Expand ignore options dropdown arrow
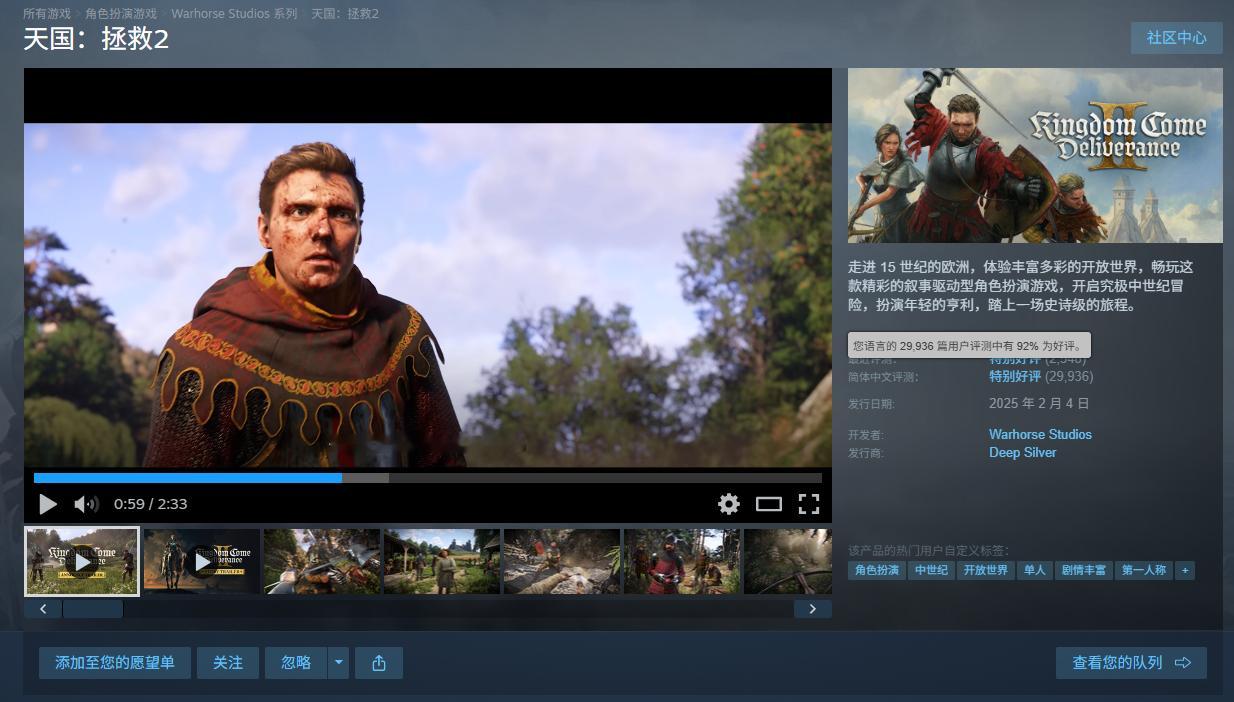The height and width of the screenshot is (702, 1234). (338, 663)
